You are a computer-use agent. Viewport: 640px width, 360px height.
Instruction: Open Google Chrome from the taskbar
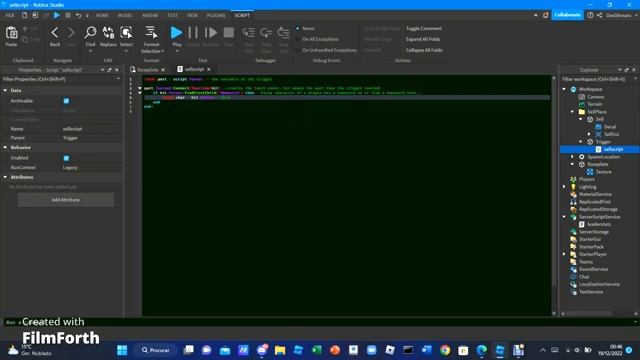[445, 350]
